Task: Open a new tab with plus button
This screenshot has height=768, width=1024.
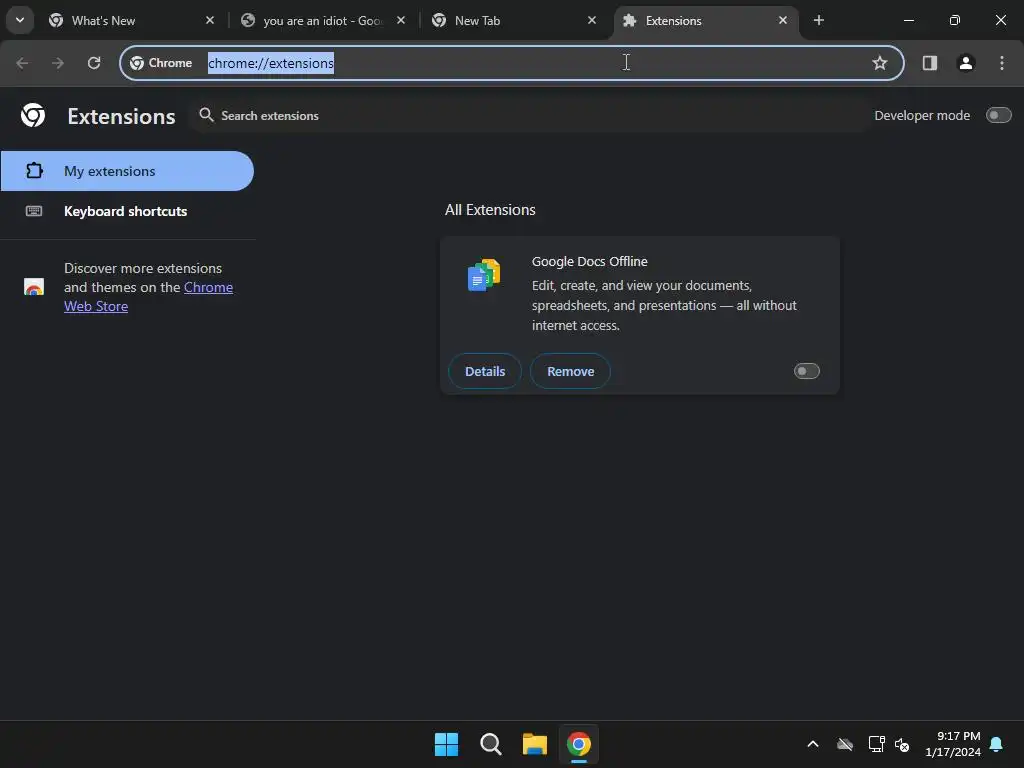Action: [818, 20]
